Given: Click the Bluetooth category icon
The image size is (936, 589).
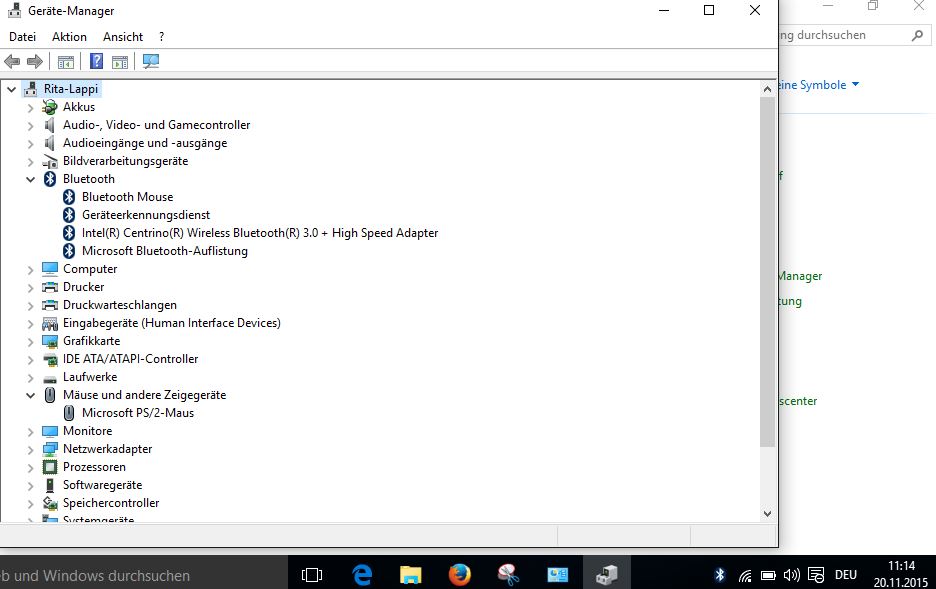Looking at the screenshot, I should click(x=50, y=179).
